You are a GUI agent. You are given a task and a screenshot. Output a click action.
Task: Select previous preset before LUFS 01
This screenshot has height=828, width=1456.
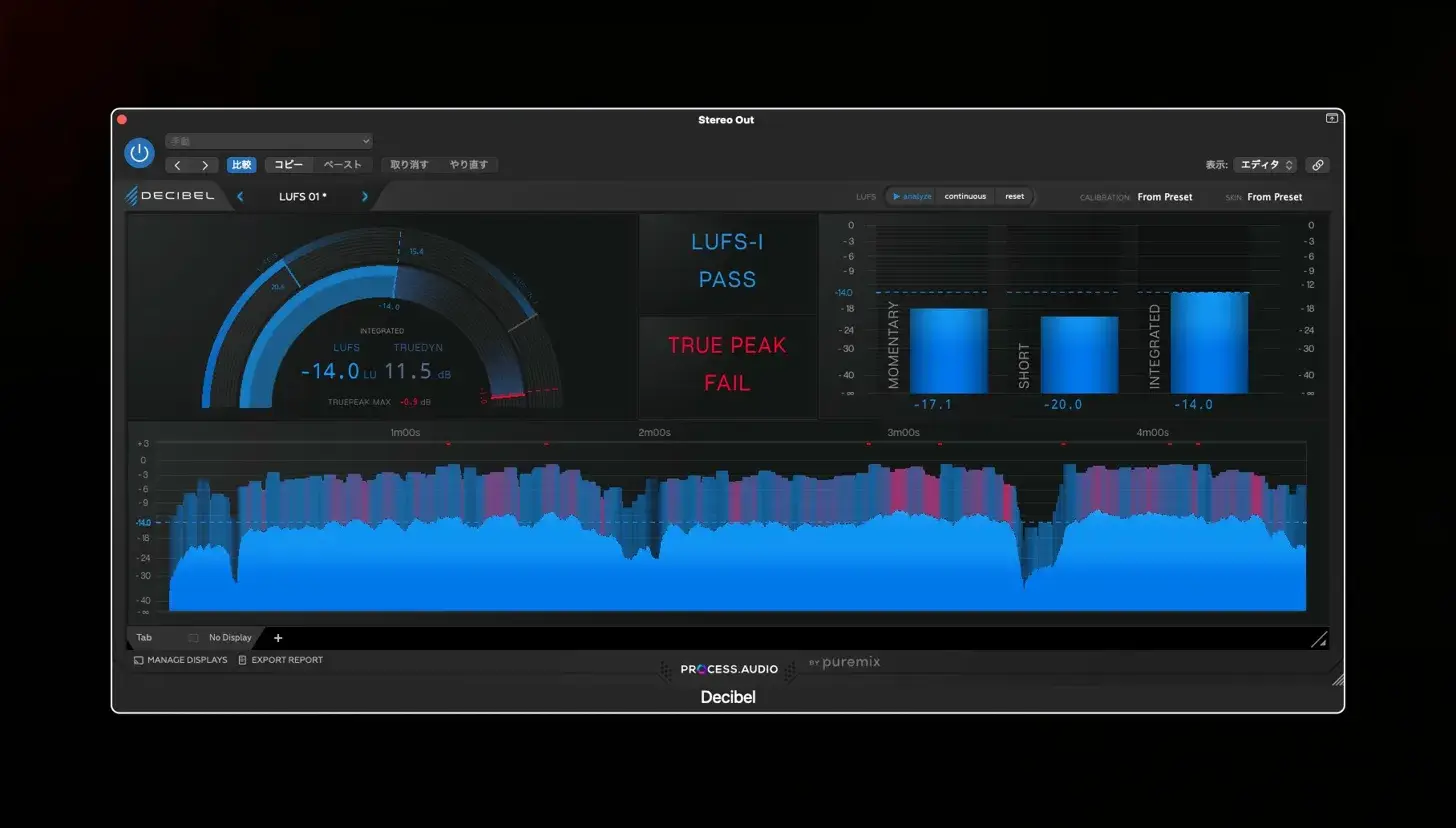(x=240, y=197)
